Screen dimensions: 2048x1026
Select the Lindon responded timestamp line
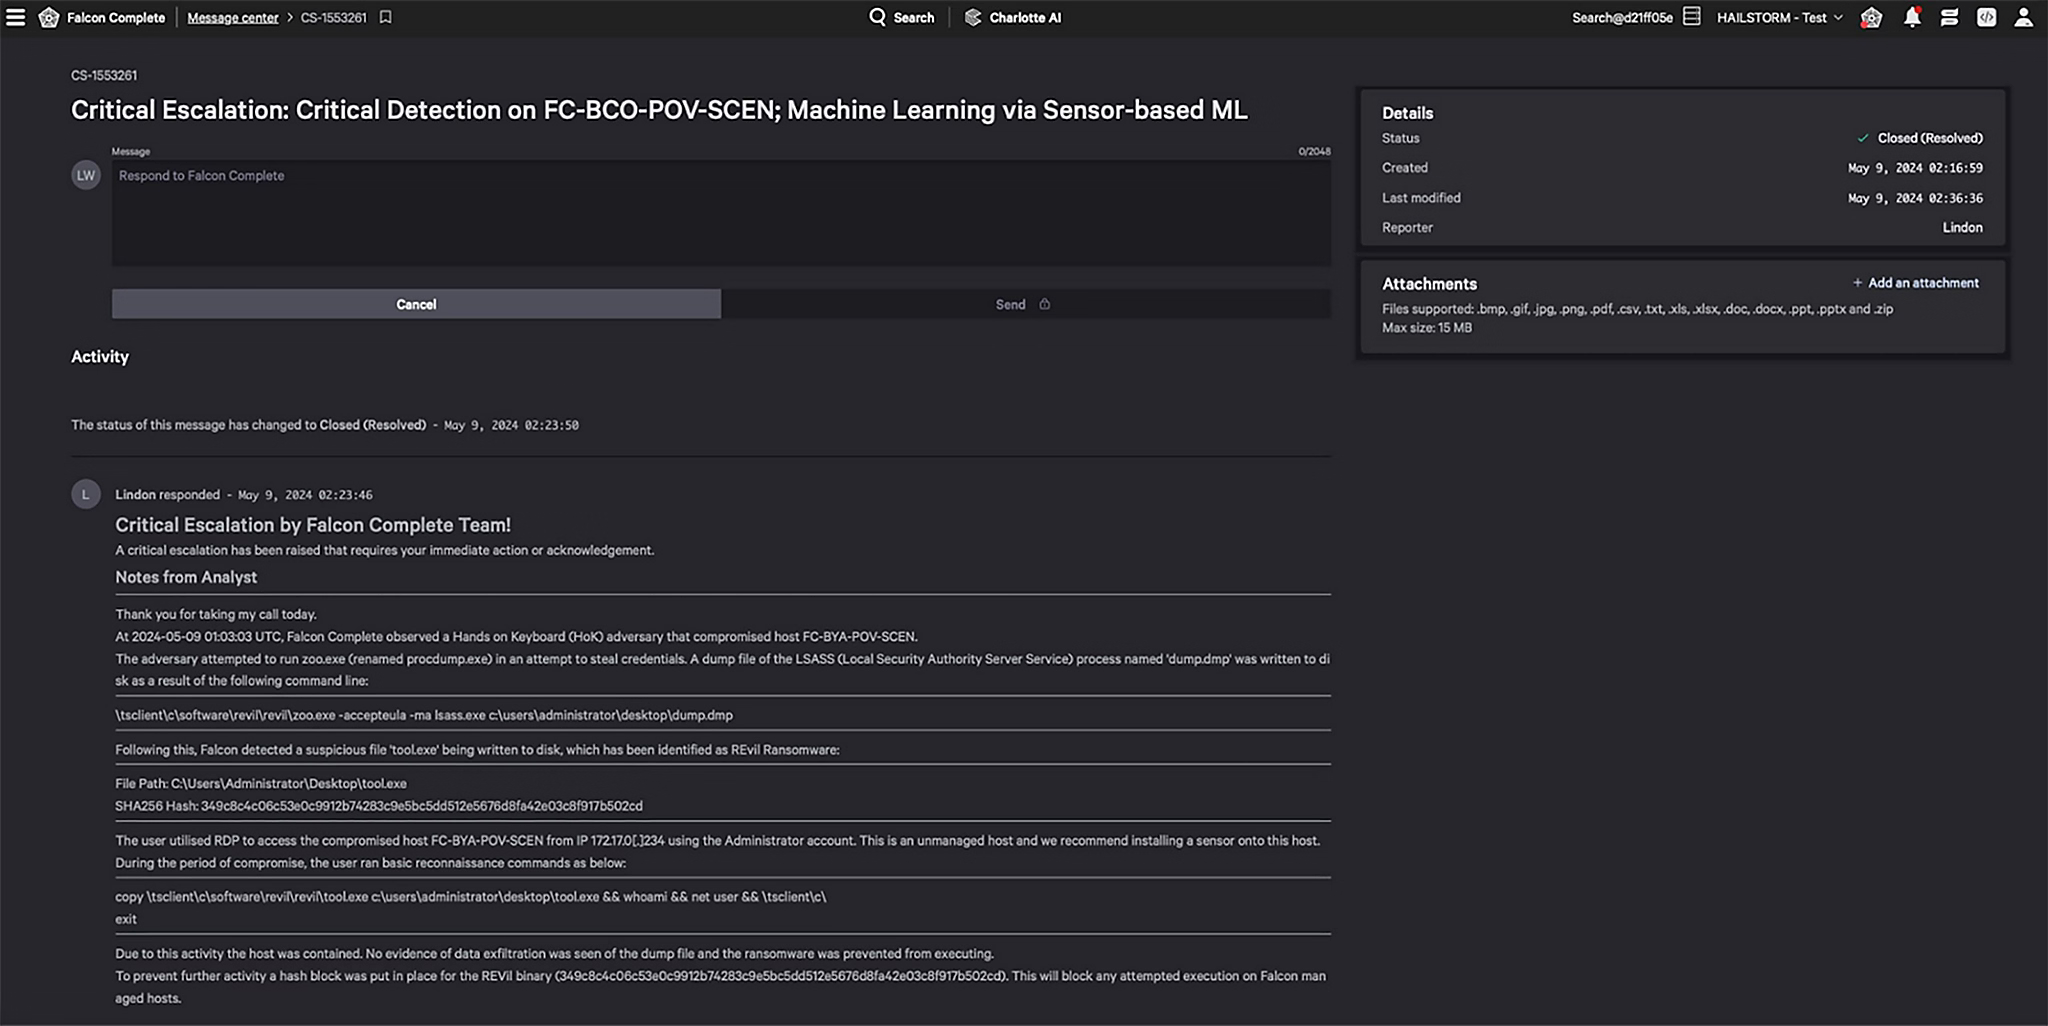244,495
